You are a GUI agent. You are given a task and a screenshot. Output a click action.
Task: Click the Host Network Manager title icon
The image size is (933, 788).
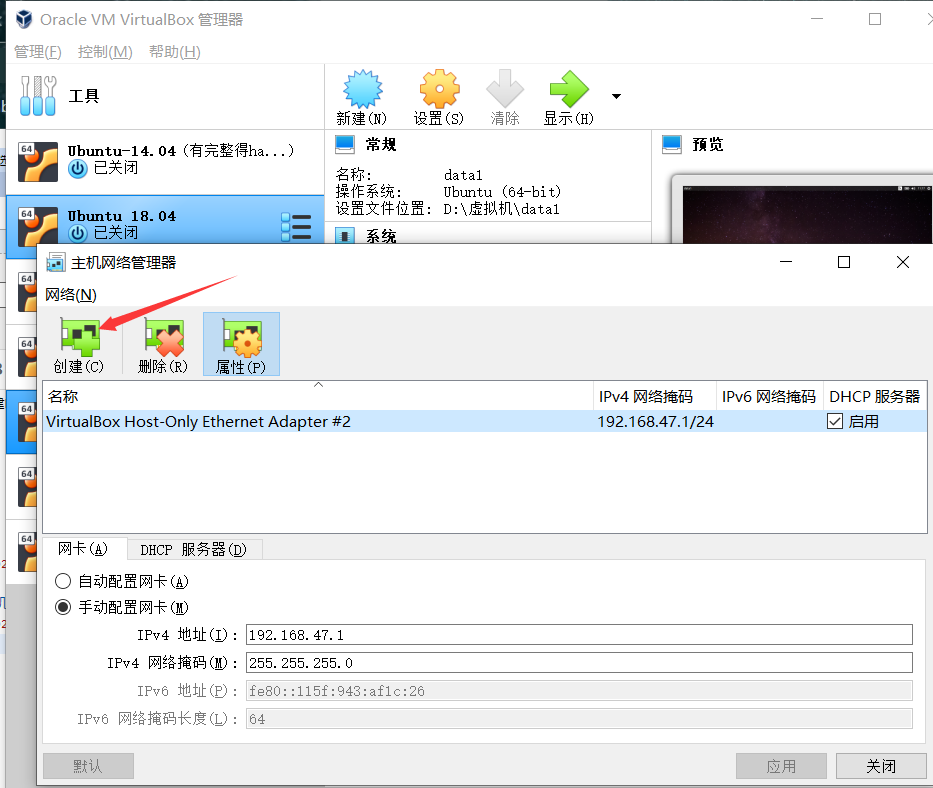click(x=56, y=262)
